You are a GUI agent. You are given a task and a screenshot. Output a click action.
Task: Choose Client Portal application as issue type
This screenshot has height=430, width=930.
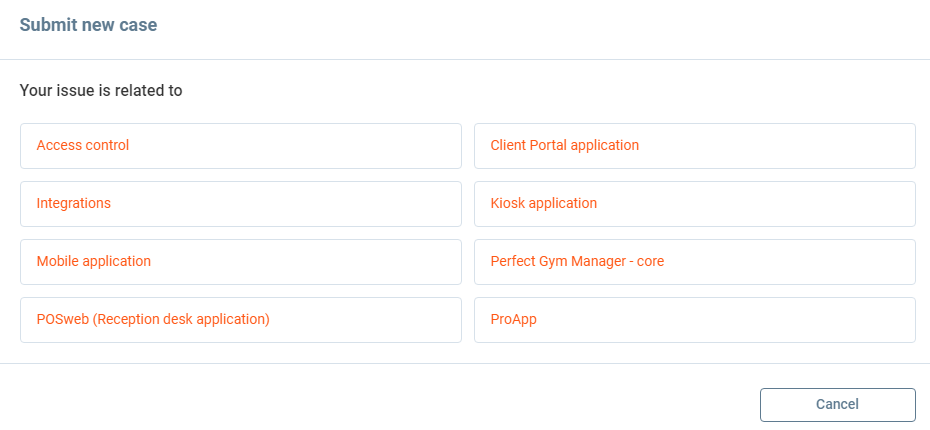tap(694, 146)
